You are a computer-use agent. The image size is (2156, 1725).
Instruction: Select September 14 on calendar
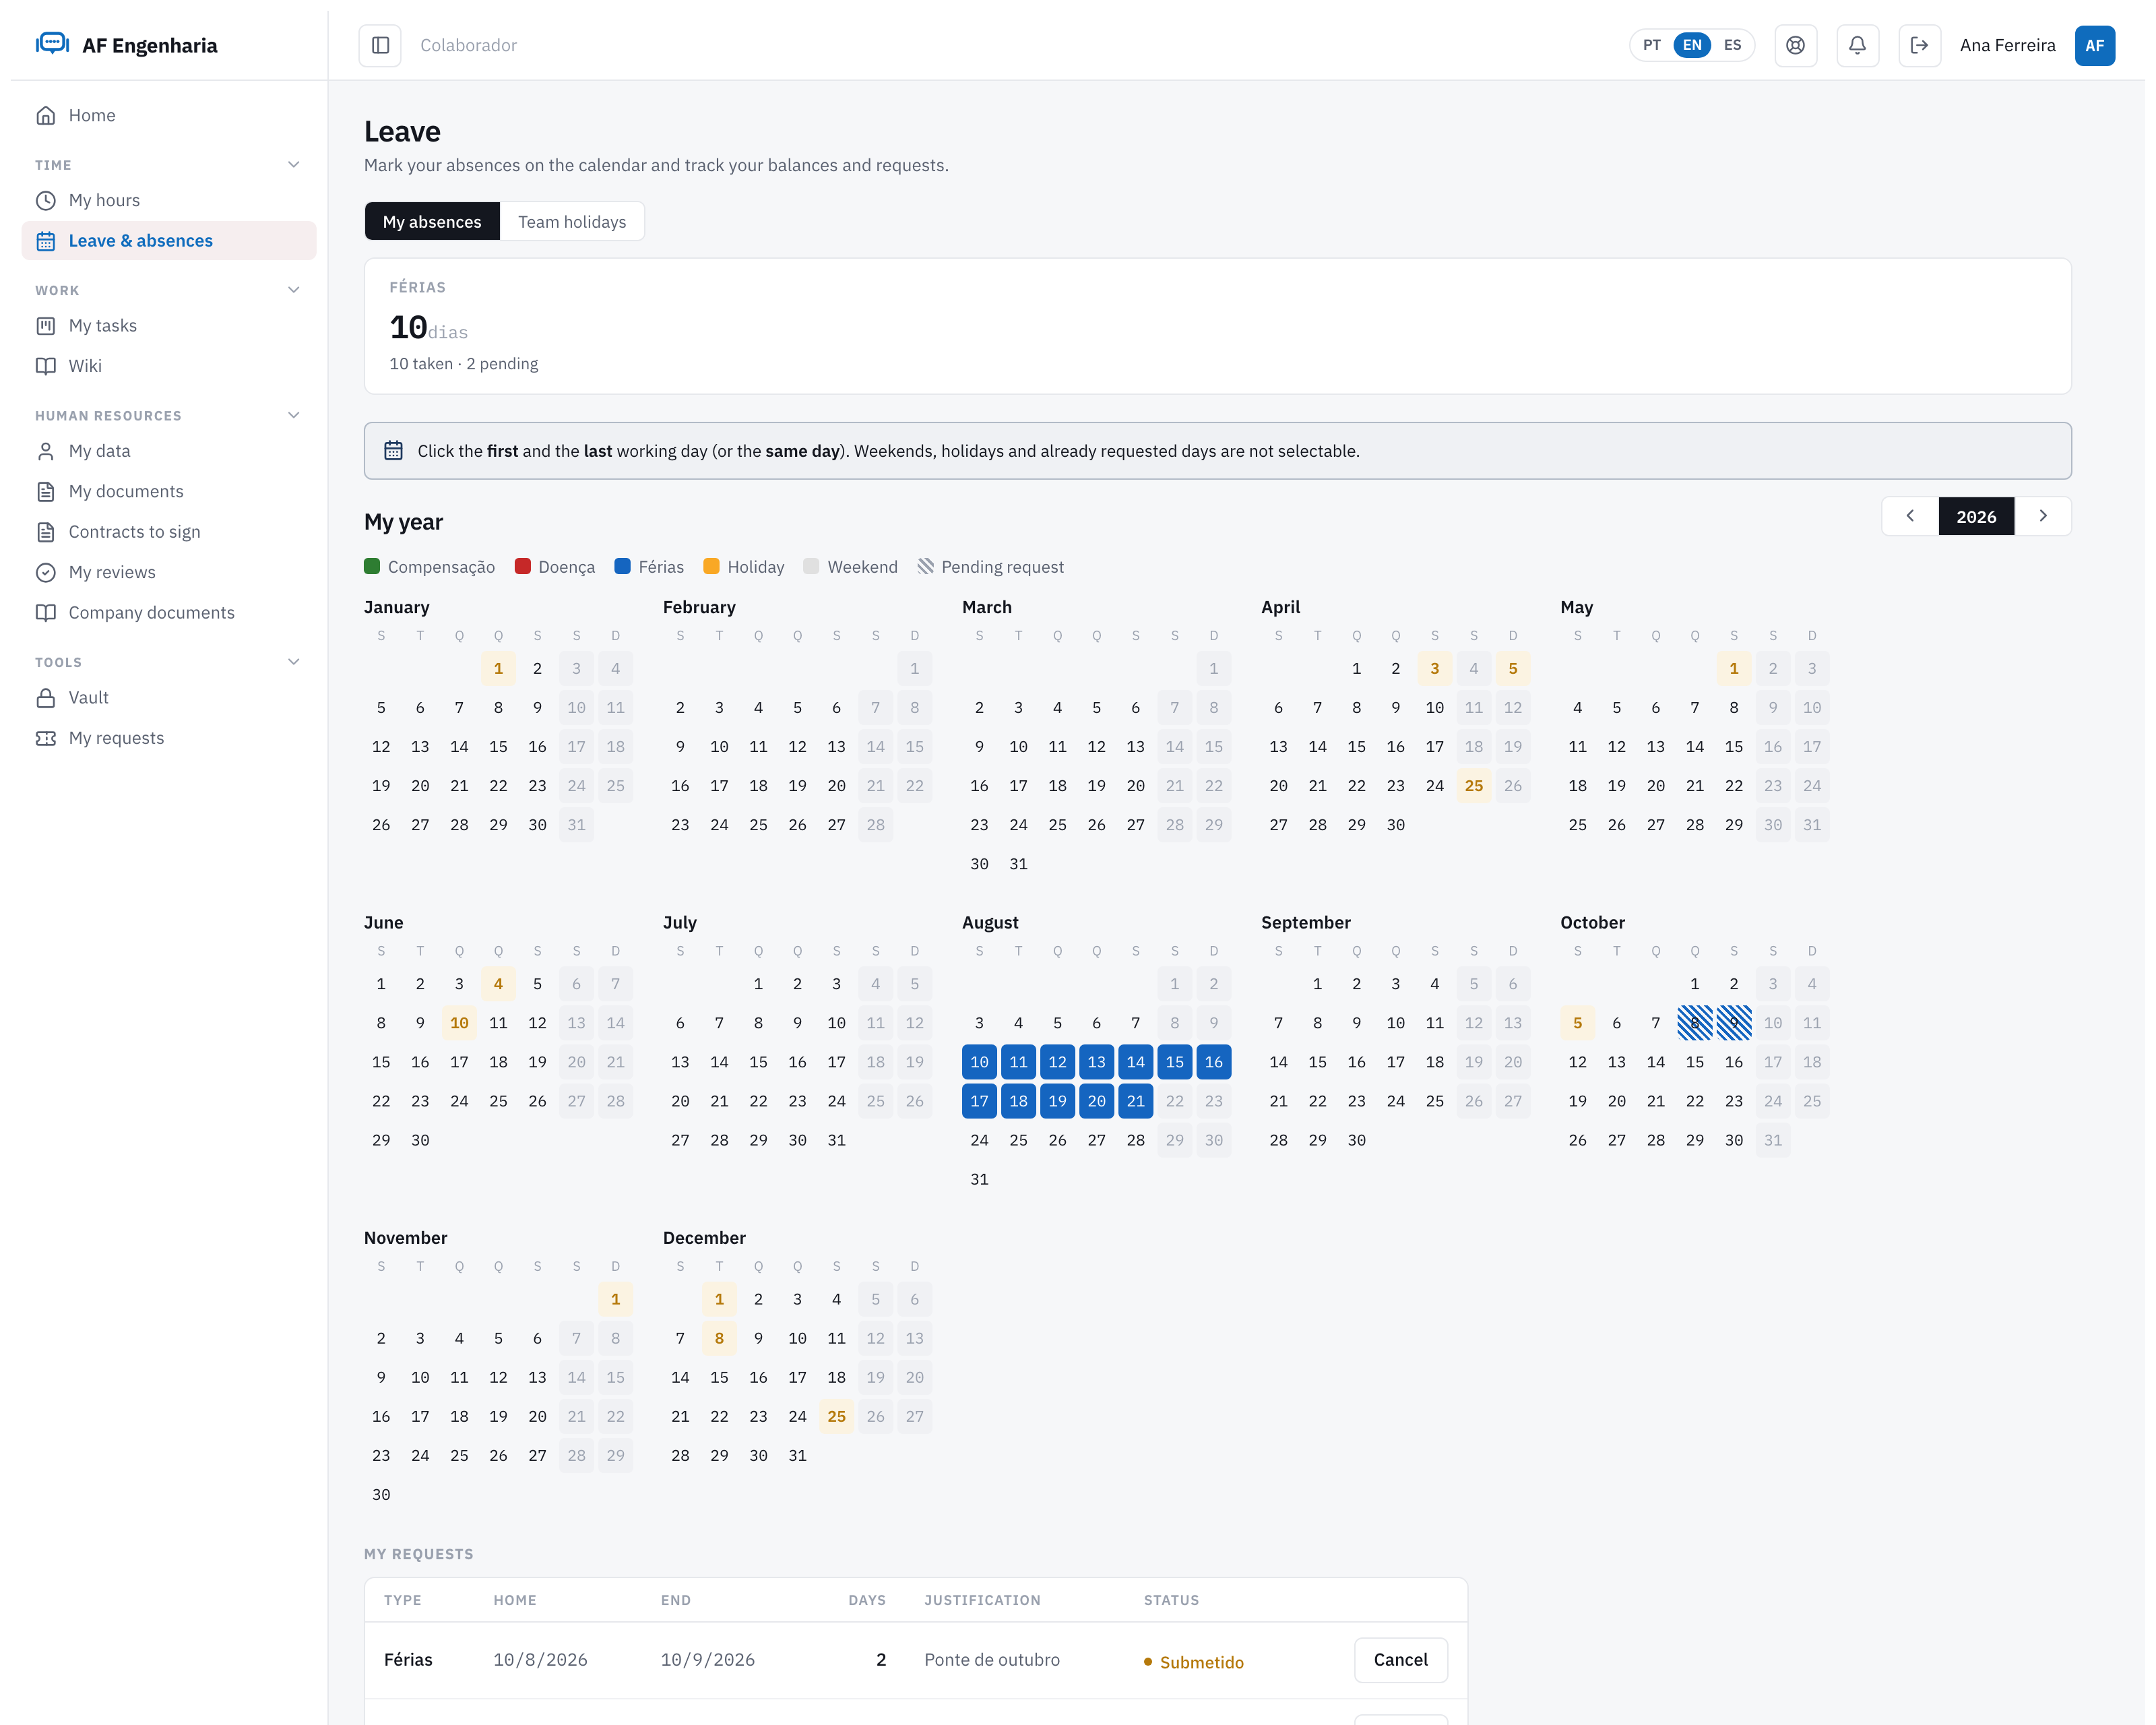click(1278, 1062)
